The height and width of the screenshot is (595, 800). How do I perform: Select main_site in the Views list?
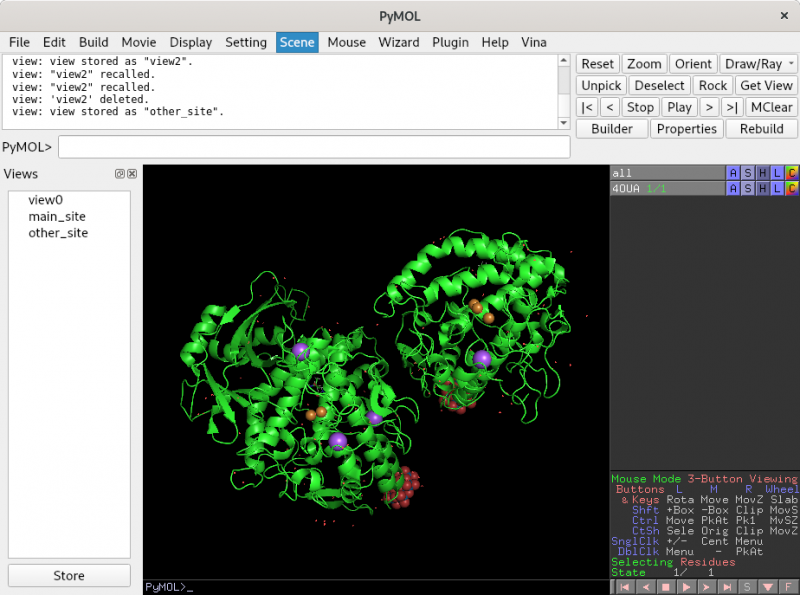(x=57, y=216)
